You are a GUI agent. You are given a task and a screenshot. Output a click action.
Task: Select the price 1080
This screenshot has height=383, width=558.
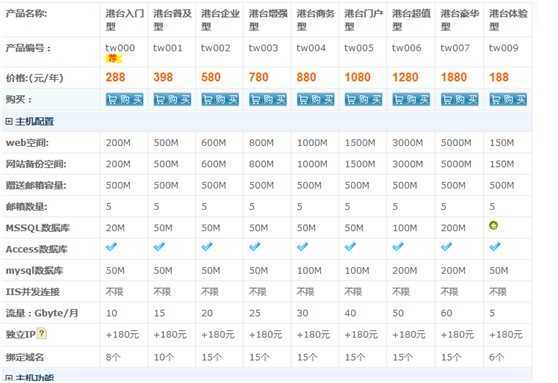click(x=358, y=77)
